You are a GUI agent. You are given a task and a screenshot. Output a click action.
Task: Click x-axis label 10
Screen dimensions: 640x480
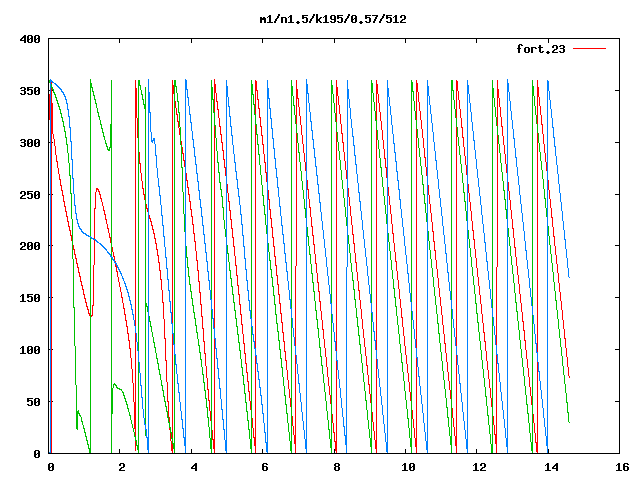point(408,467)
